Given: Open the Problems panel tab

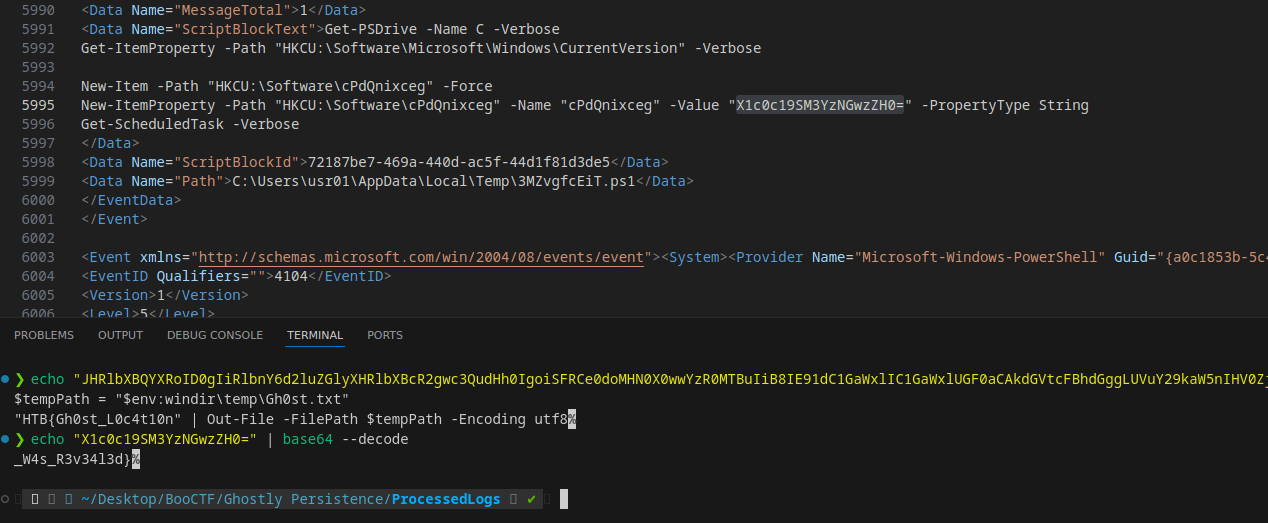Looking at the screenshot, I should click(44, 335).
